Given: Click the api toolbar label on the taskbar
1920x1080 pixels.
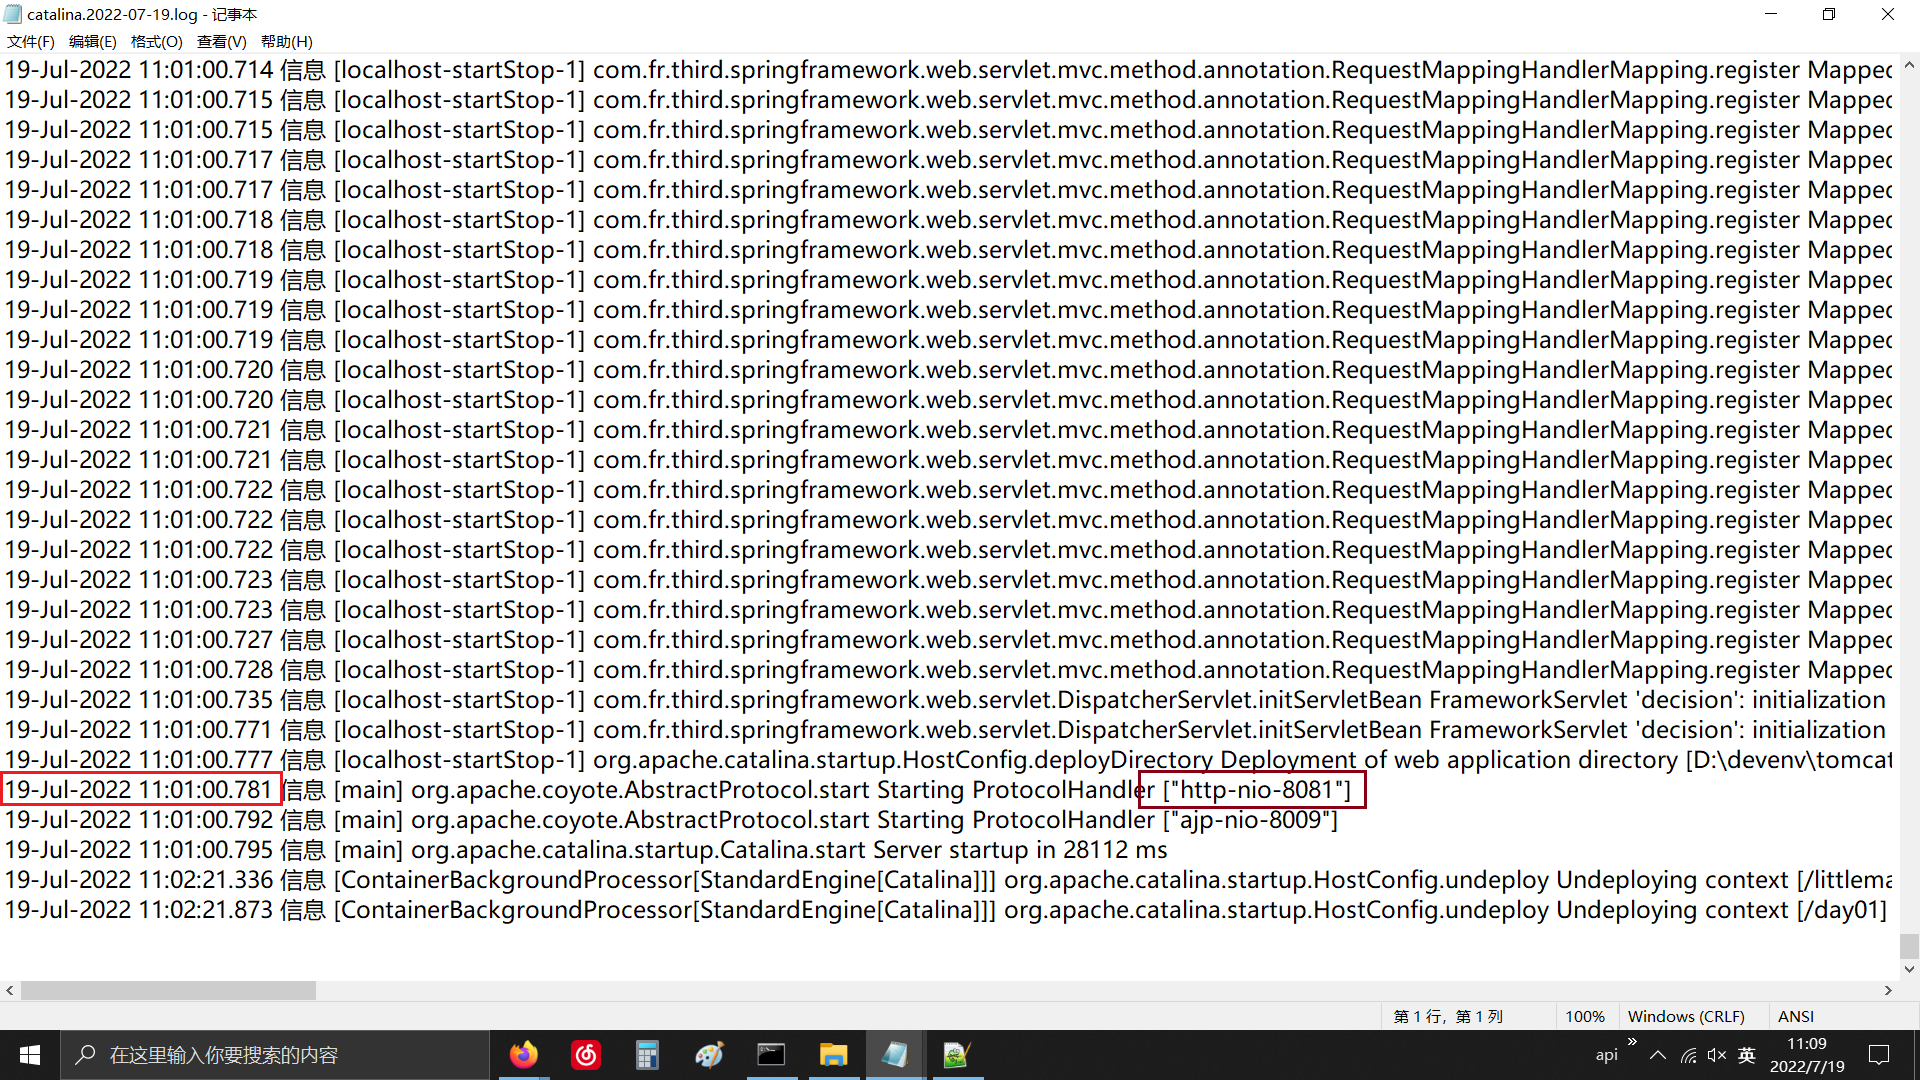Looking at the screenshot, I should [1606, 1055].
